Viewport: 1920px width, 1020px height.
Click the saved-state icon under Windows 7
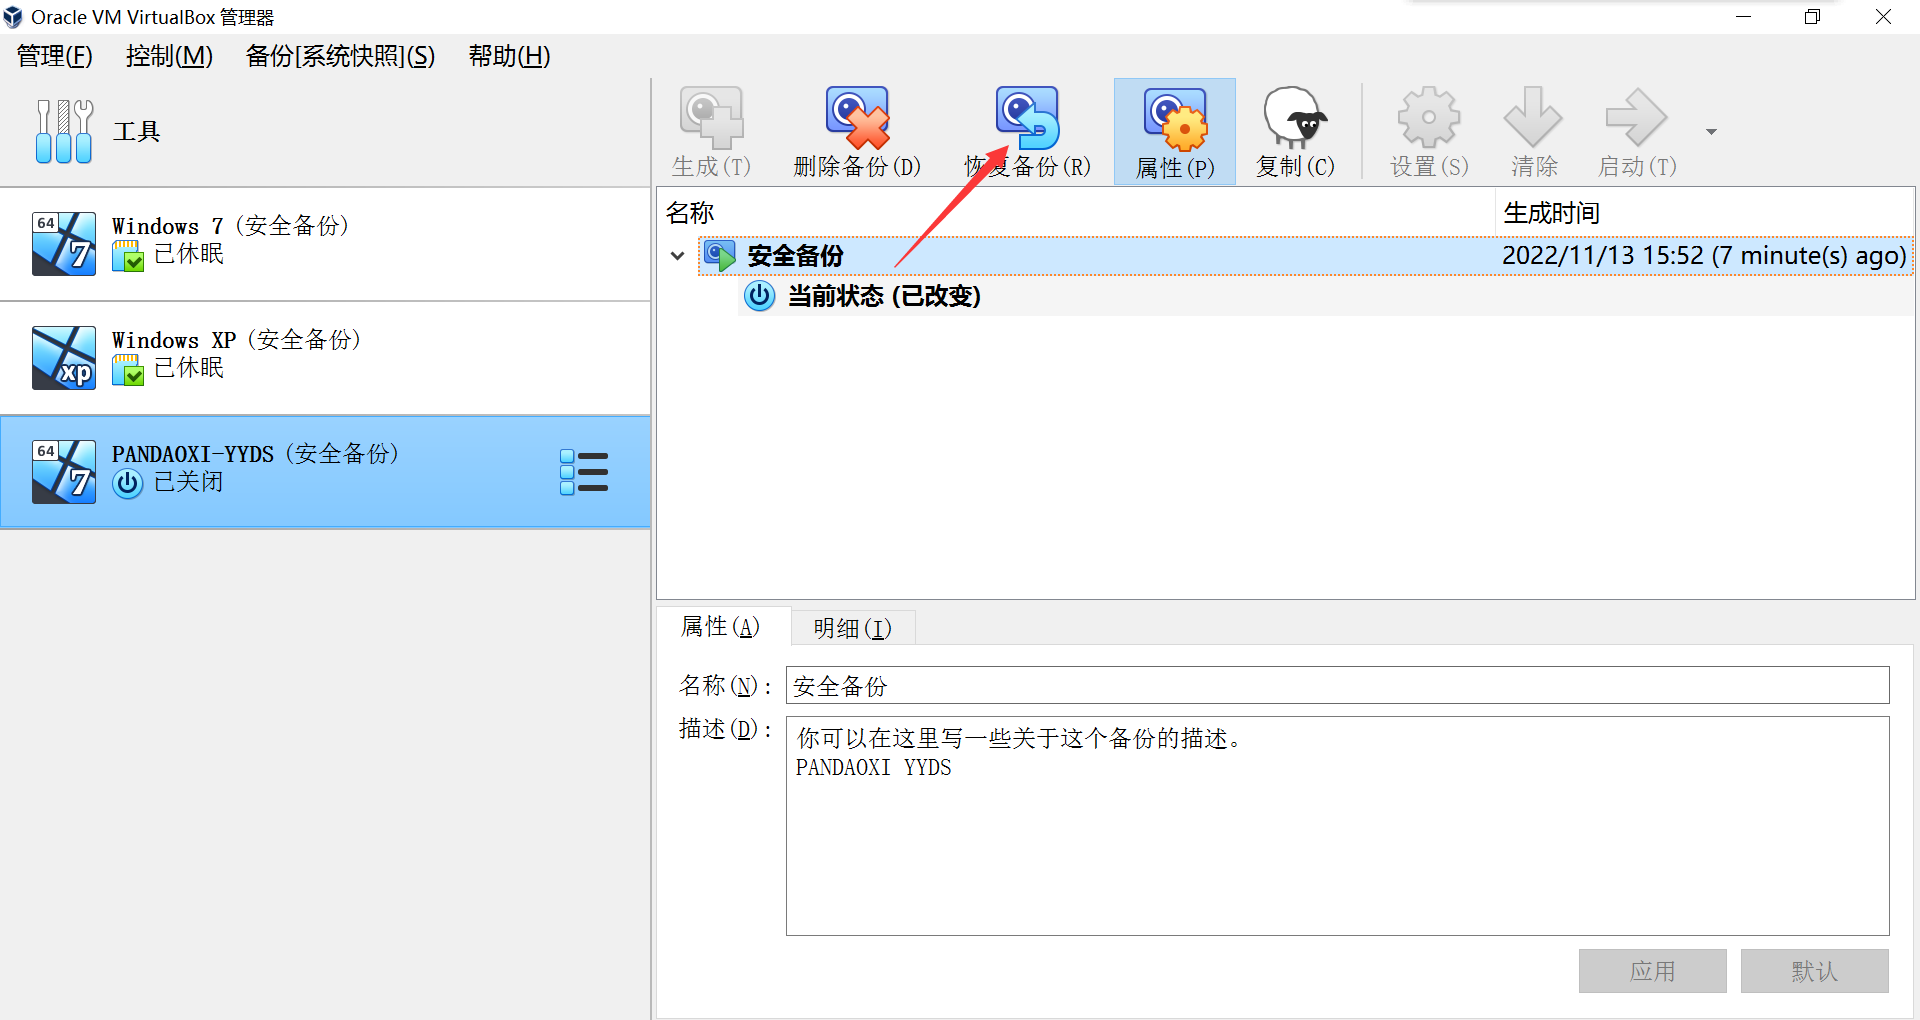pos(128,256)
